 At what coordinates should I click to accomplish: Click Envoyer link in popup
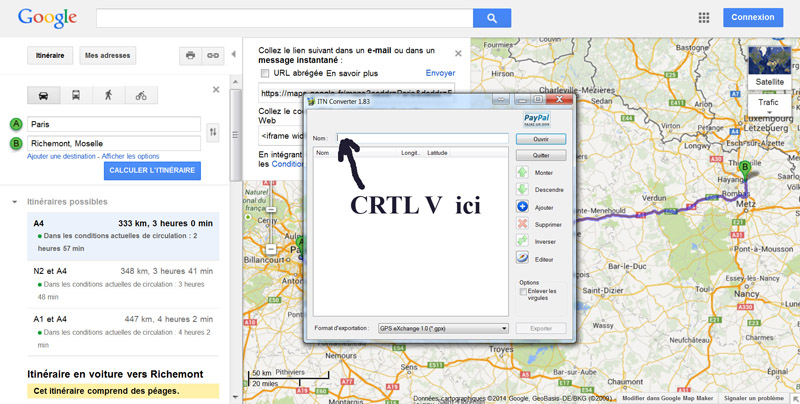tap(440, 73)
